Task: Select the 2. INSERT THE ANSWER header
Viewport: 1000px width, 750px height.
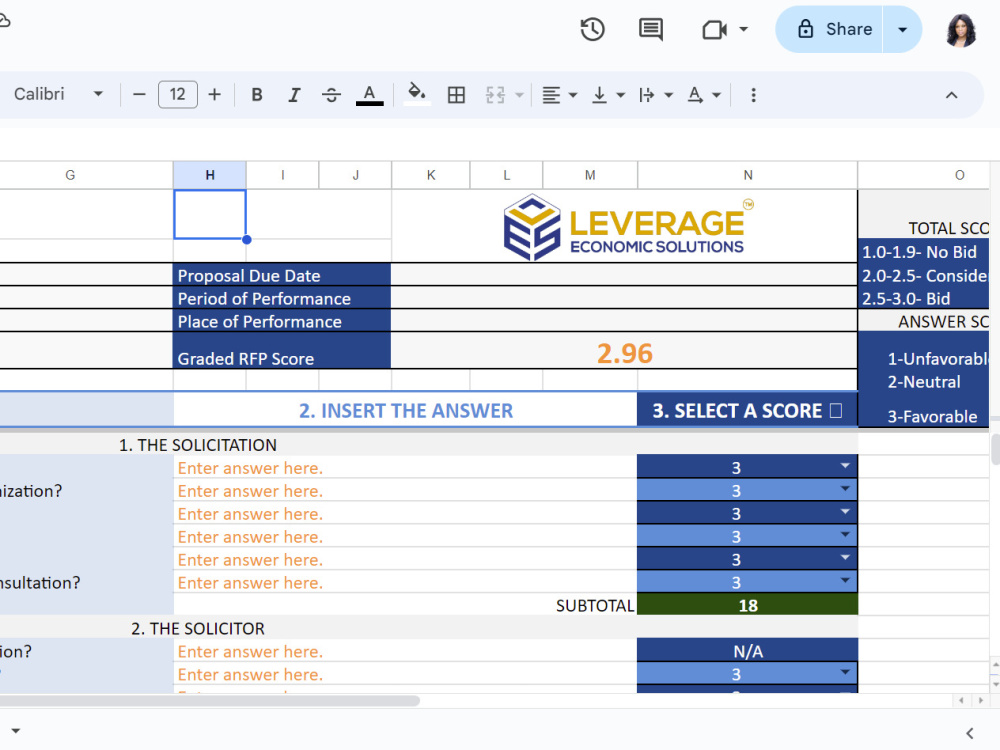Action: click(x=406, y=410)
